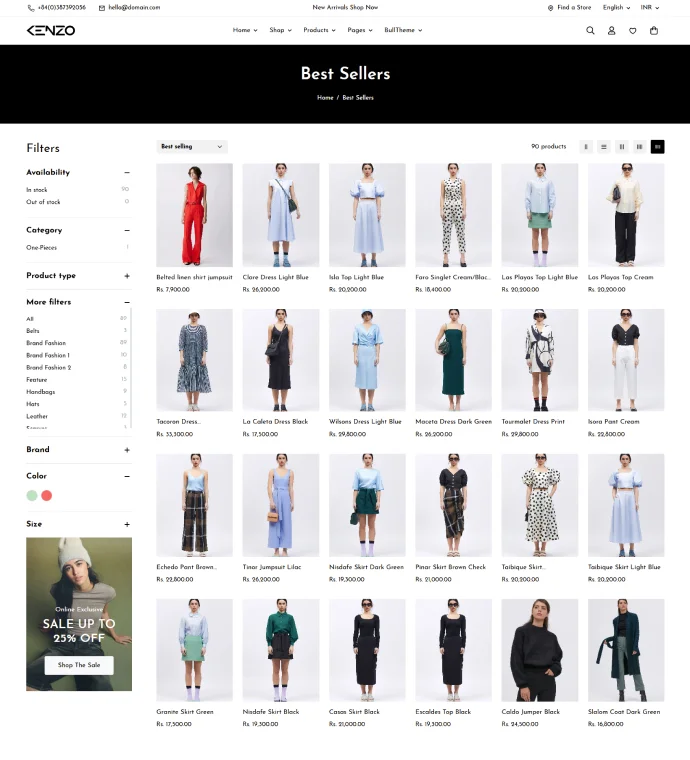Open Granite Skirt Green product link
The height and width of the screenshot is (760, 690).
point(185,712)
